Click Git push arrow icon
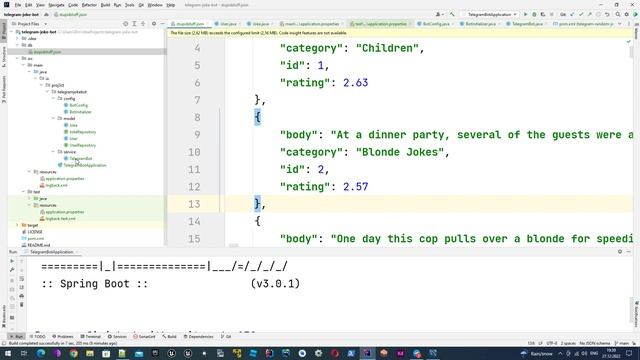640x360 pixels. [589, 15]
